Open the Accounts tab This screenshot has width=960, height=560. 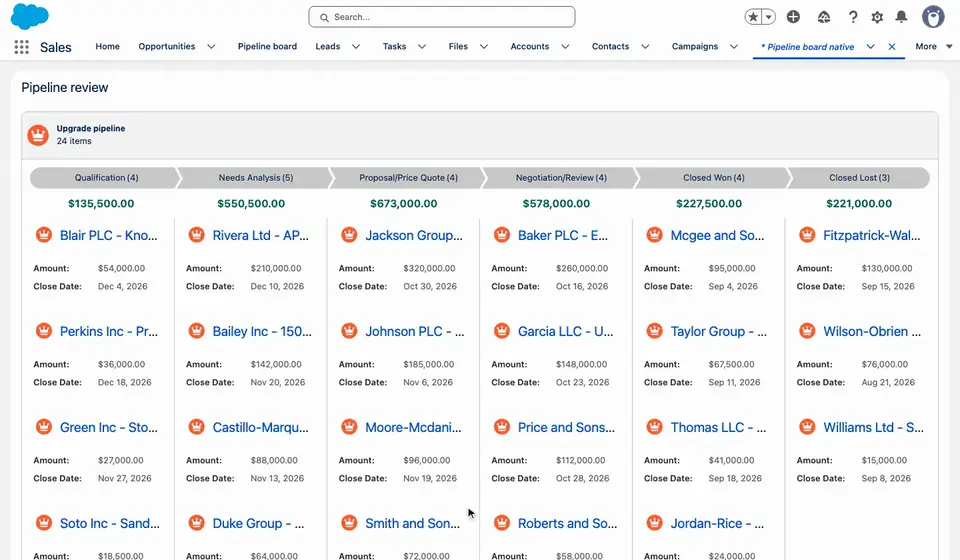click(x=530, y=47)
